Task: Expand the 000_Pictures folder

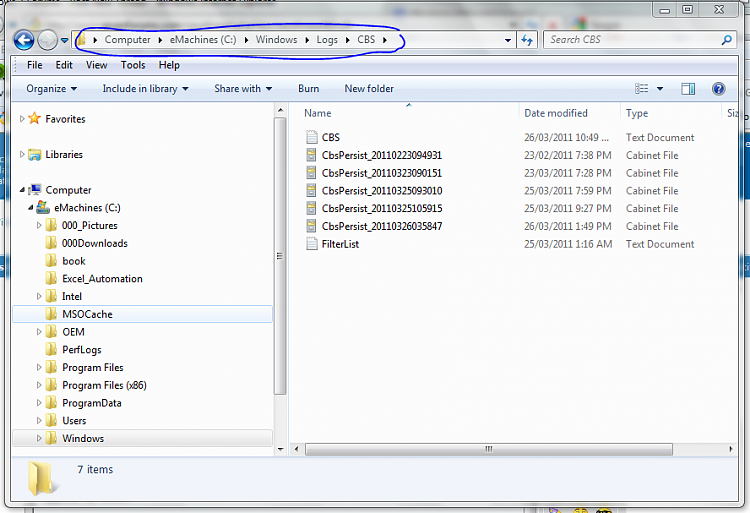Action: pyautogui.click(x=39, y=225)
